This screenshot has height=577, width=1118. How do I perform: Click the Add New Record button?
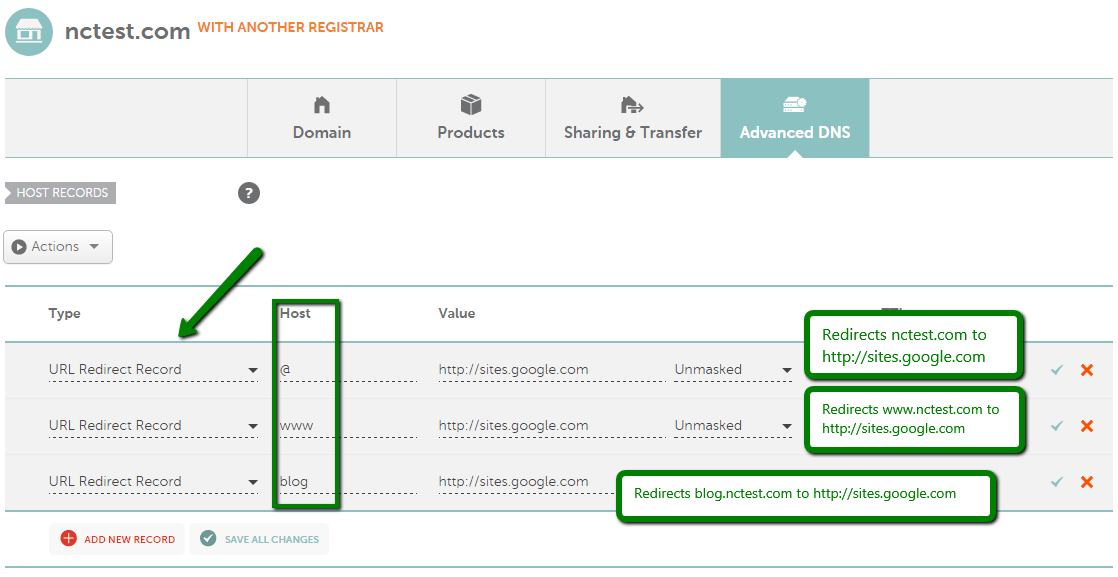tap(118, 539)
